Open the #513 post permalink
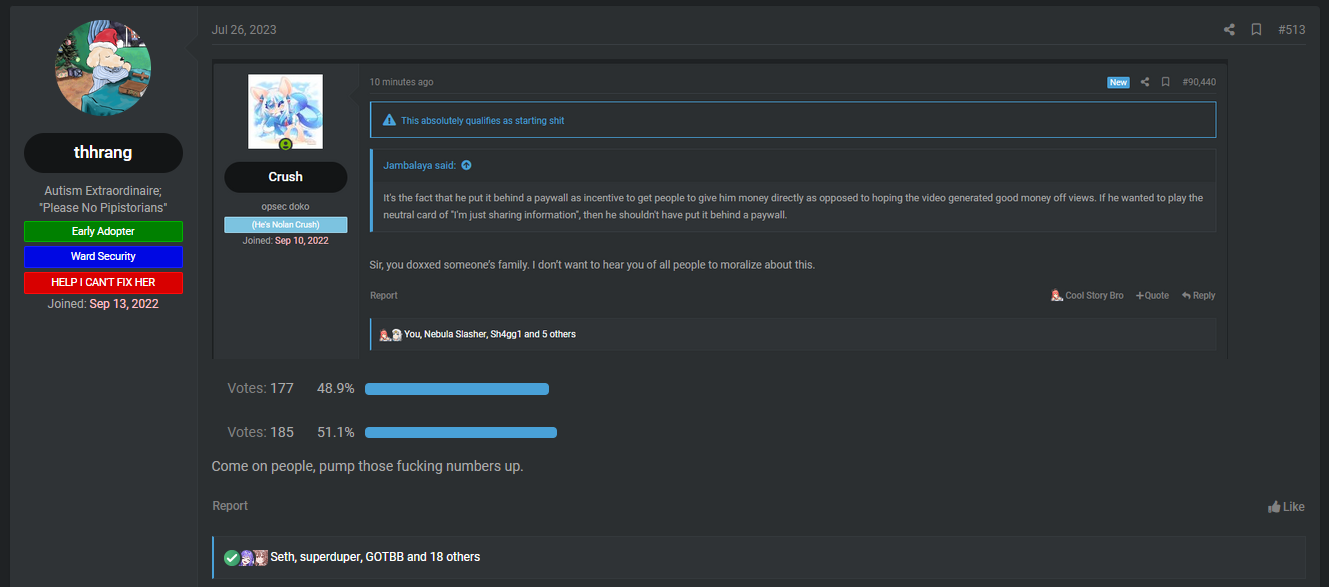1329x587 pixels. tap(1291, 30)
